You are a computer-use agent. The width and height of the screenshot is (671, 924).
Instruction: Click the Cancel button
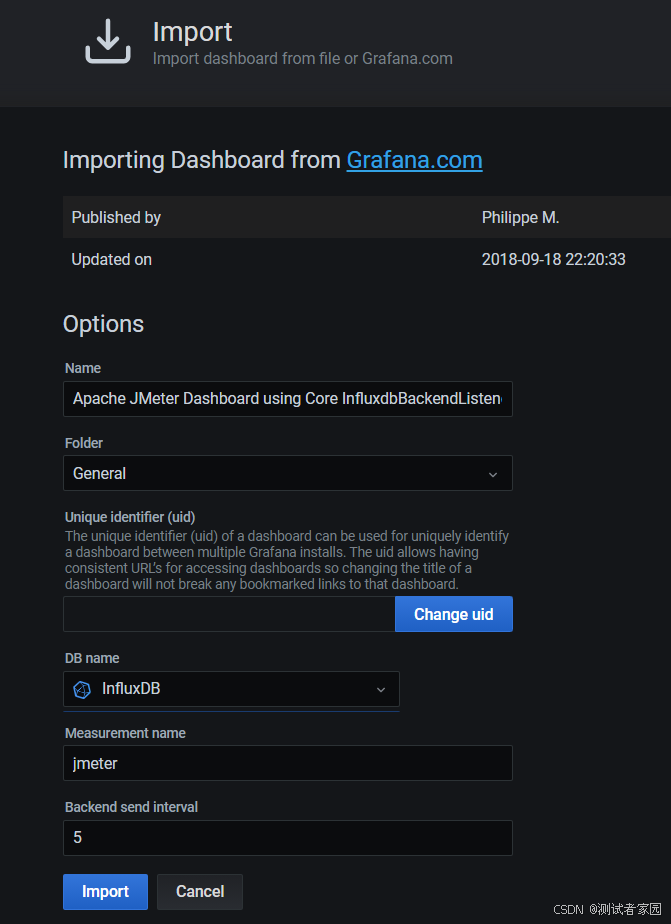point(200,892)
